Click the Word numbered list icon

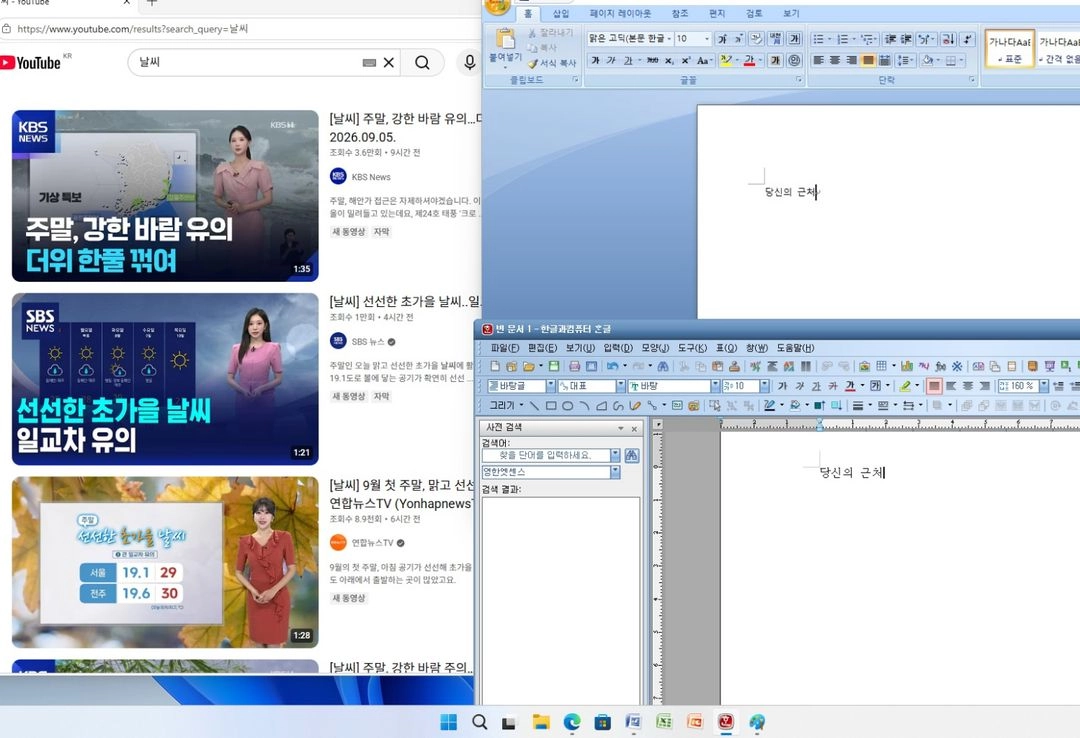click(x=842, y=39)
